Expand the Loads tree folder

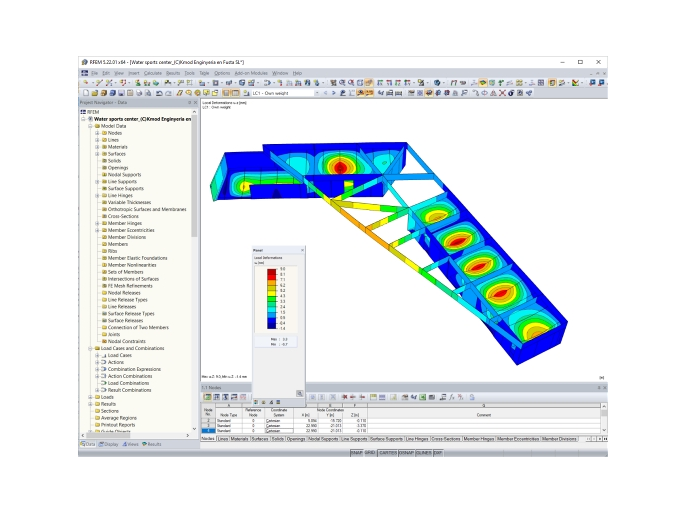coord(90,397)
